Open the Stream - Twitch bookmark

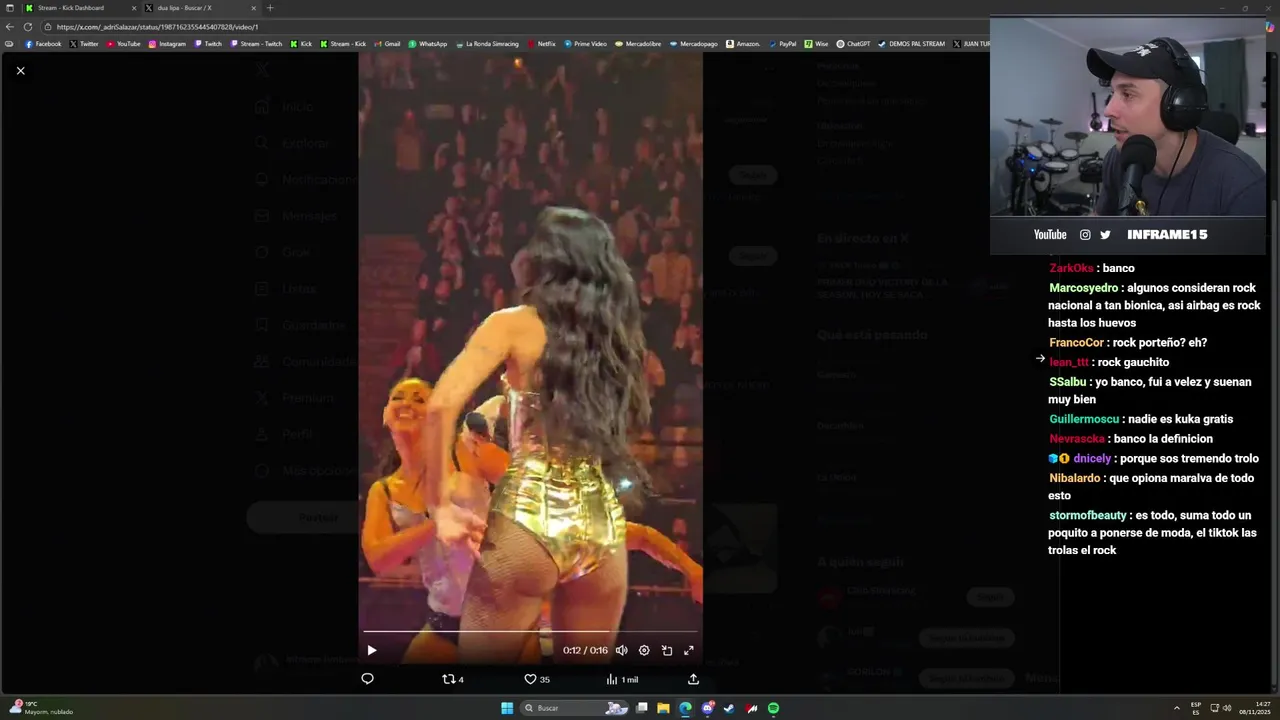click(256, 44)
